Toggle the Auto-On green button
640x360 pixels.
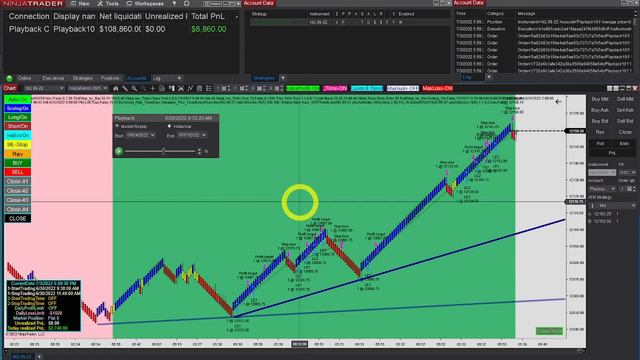(18, 99)
